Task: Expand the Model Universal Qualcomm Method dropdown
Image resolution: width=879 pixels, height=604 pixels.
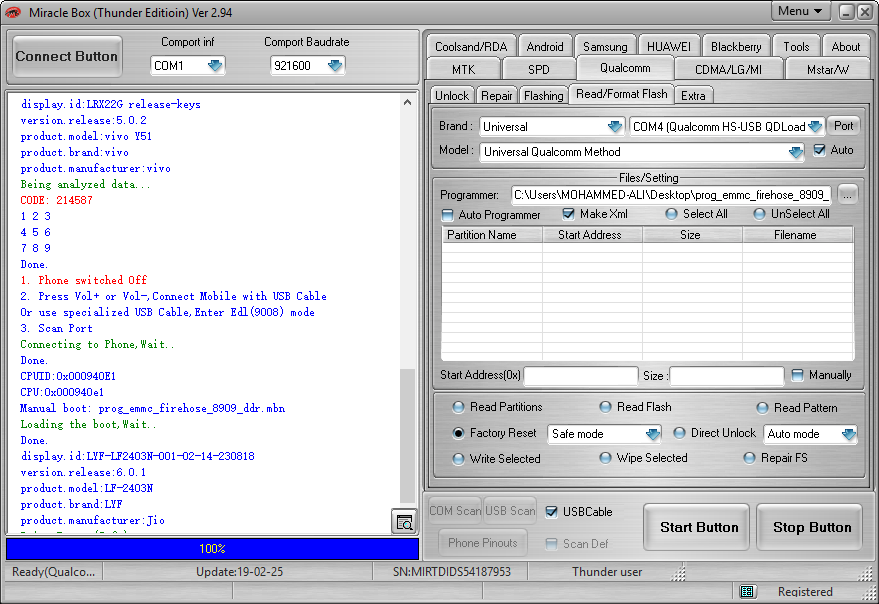Action: [642, 152]
